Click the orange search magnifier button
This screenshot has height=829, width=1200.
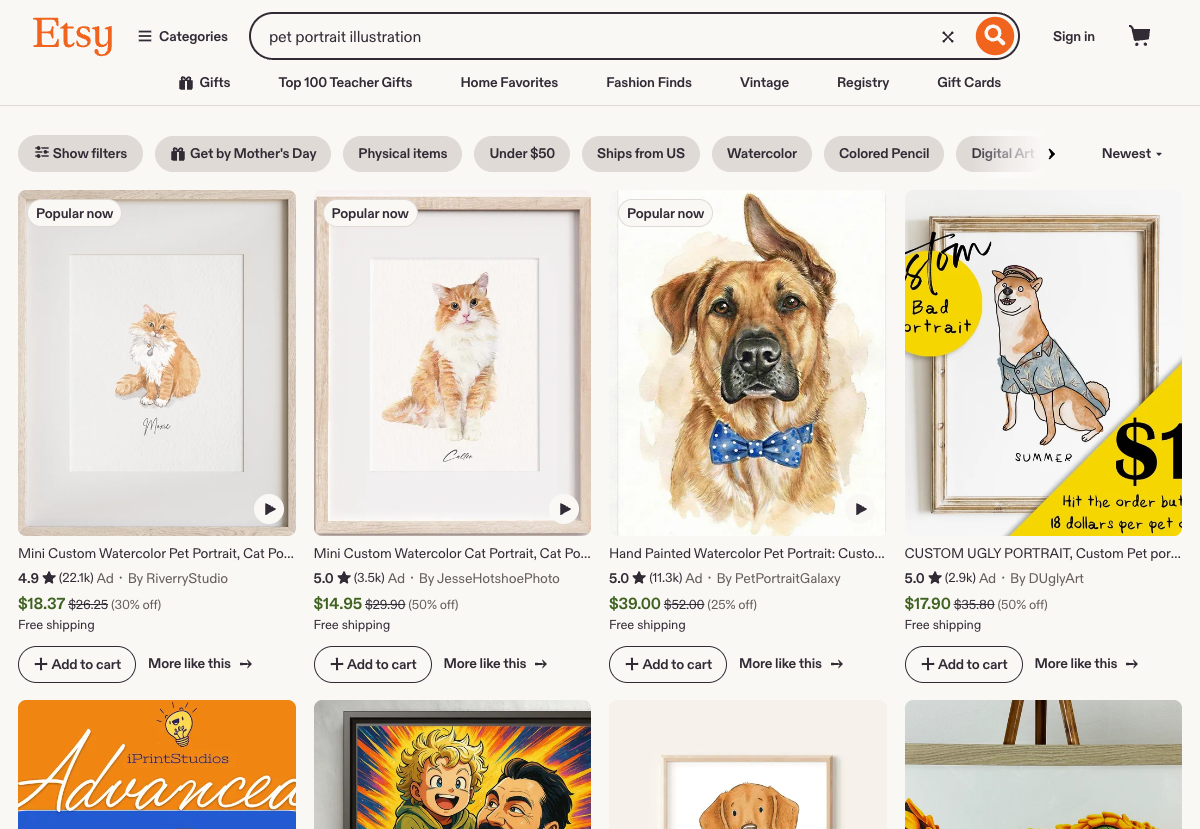pyautogui.click(x=994, y=37)
